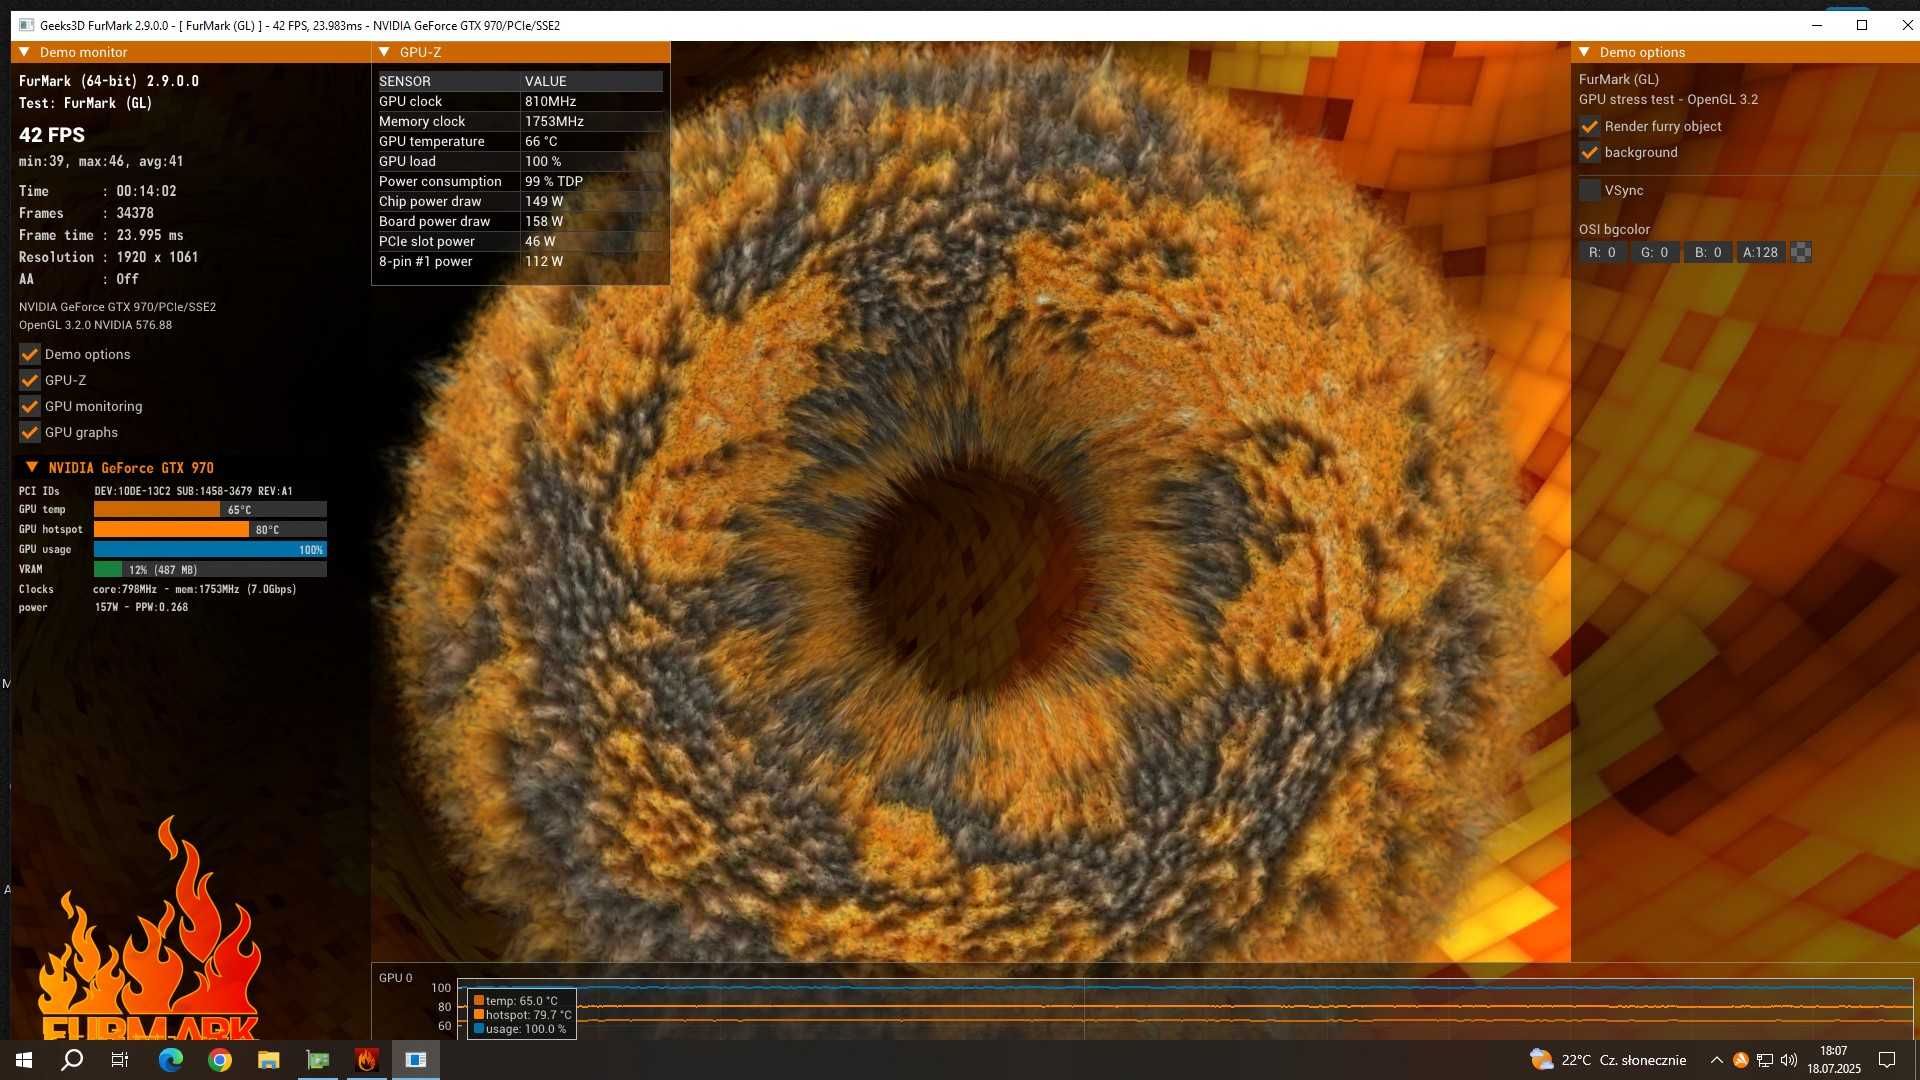1920x1080 pixels.
Task: Select the GPU load row
Action: (x=520, y=161)
